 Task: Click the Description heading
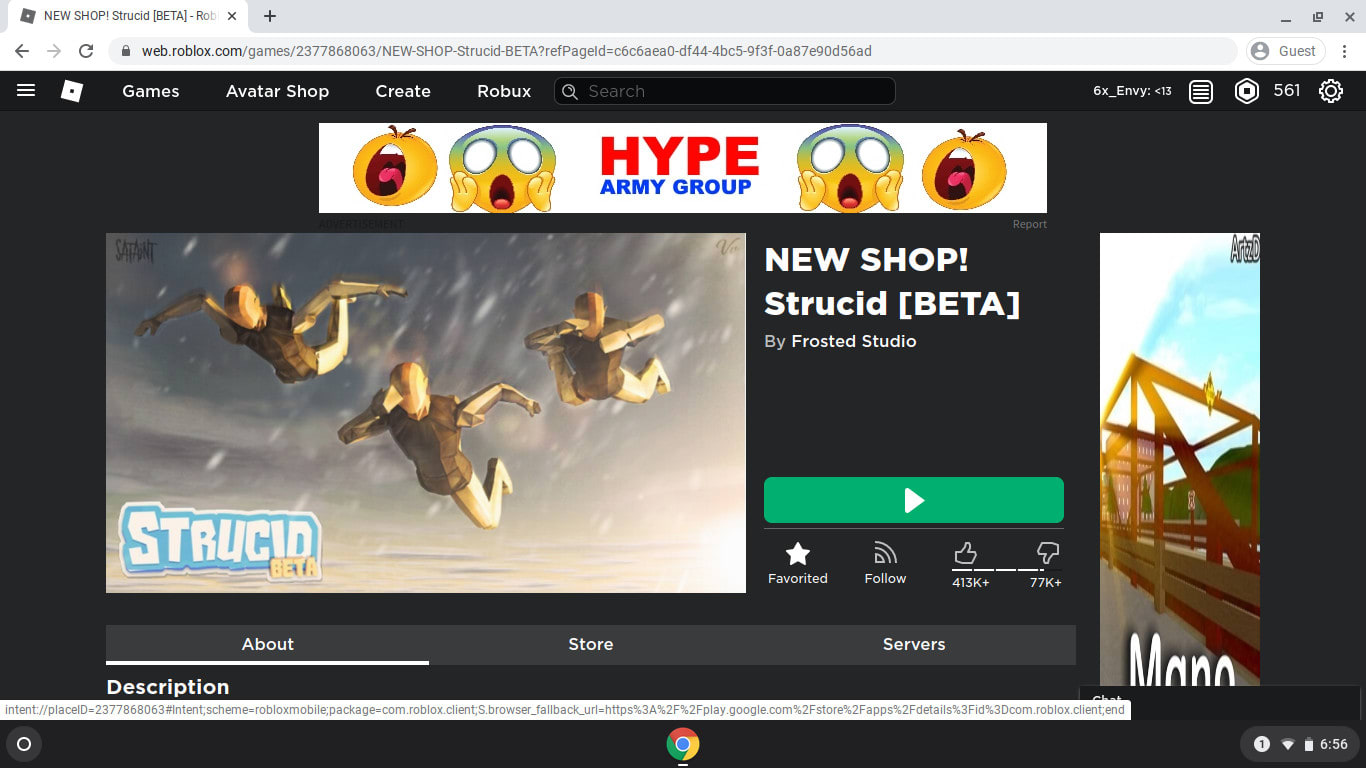coord(168,687)
